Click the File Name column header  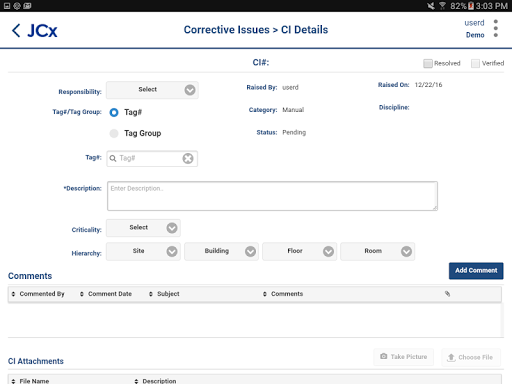[x=34, y=381]
